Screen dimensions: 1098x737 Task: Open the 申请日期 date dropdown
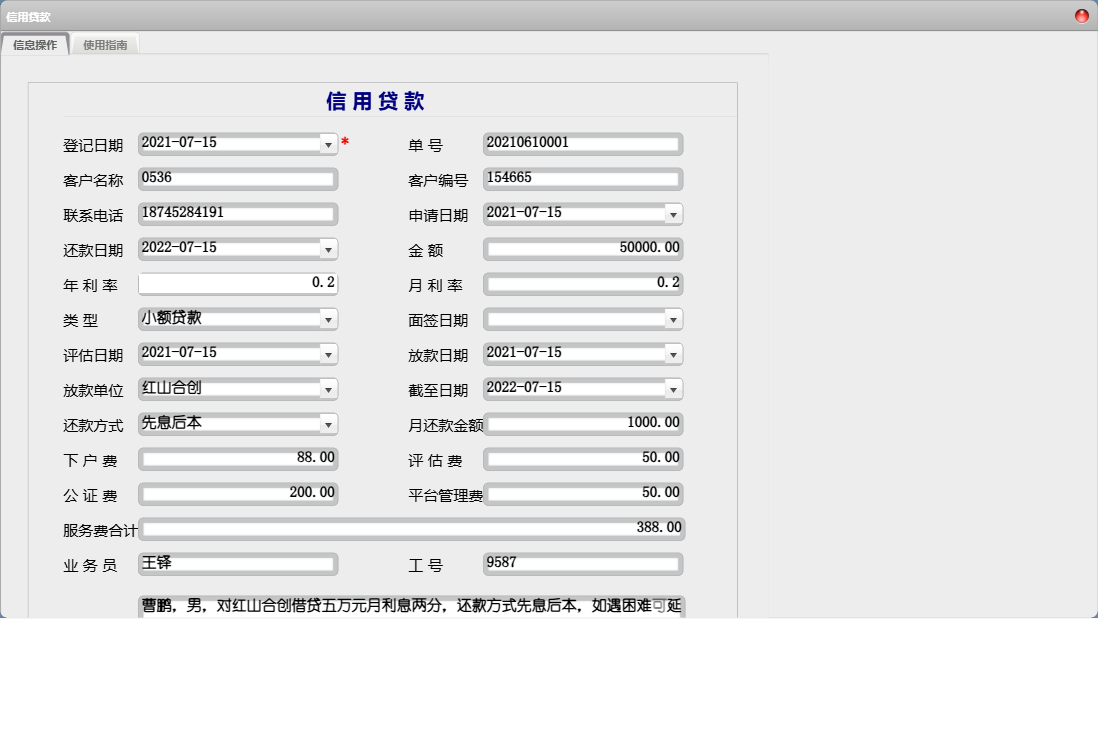coord(674,214)
